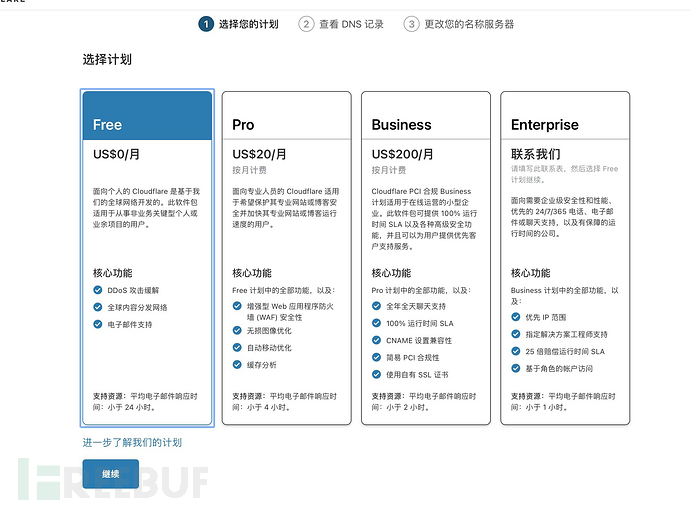
Task: Click the step 3 number circle
Action: coord(411,24)
